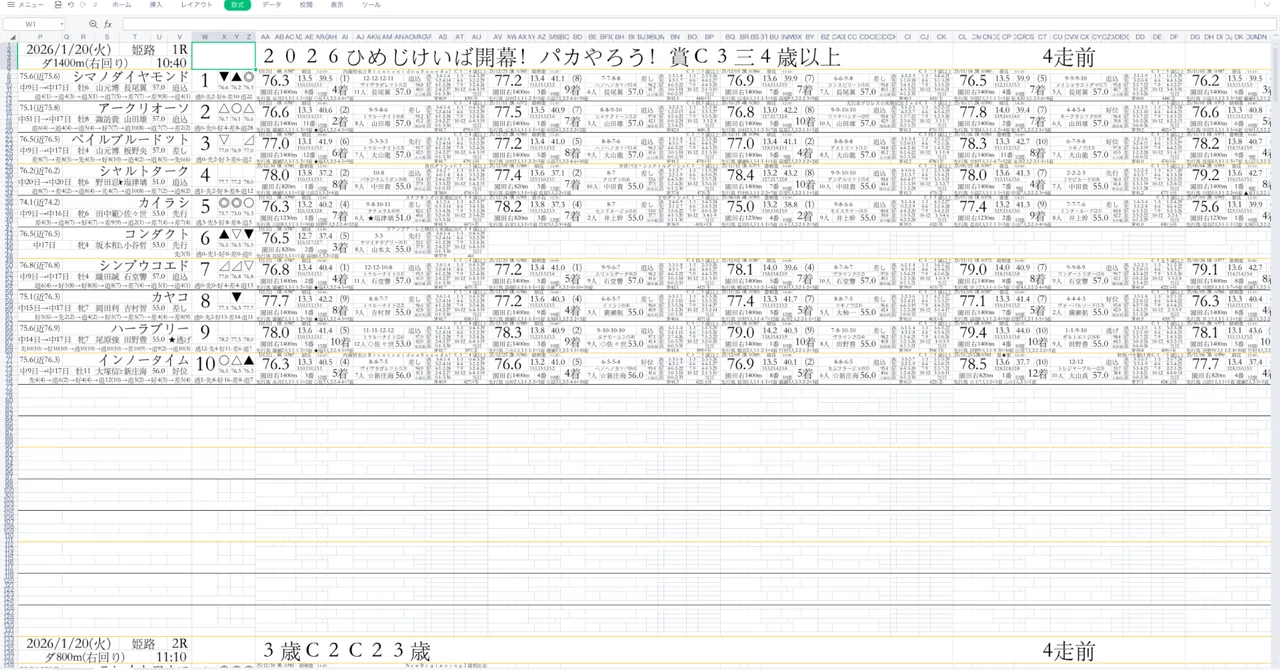The width and height of the screenshot is (1280, 670).
Task: Open the 挿入 tab
Action: [x=156, y=5]
